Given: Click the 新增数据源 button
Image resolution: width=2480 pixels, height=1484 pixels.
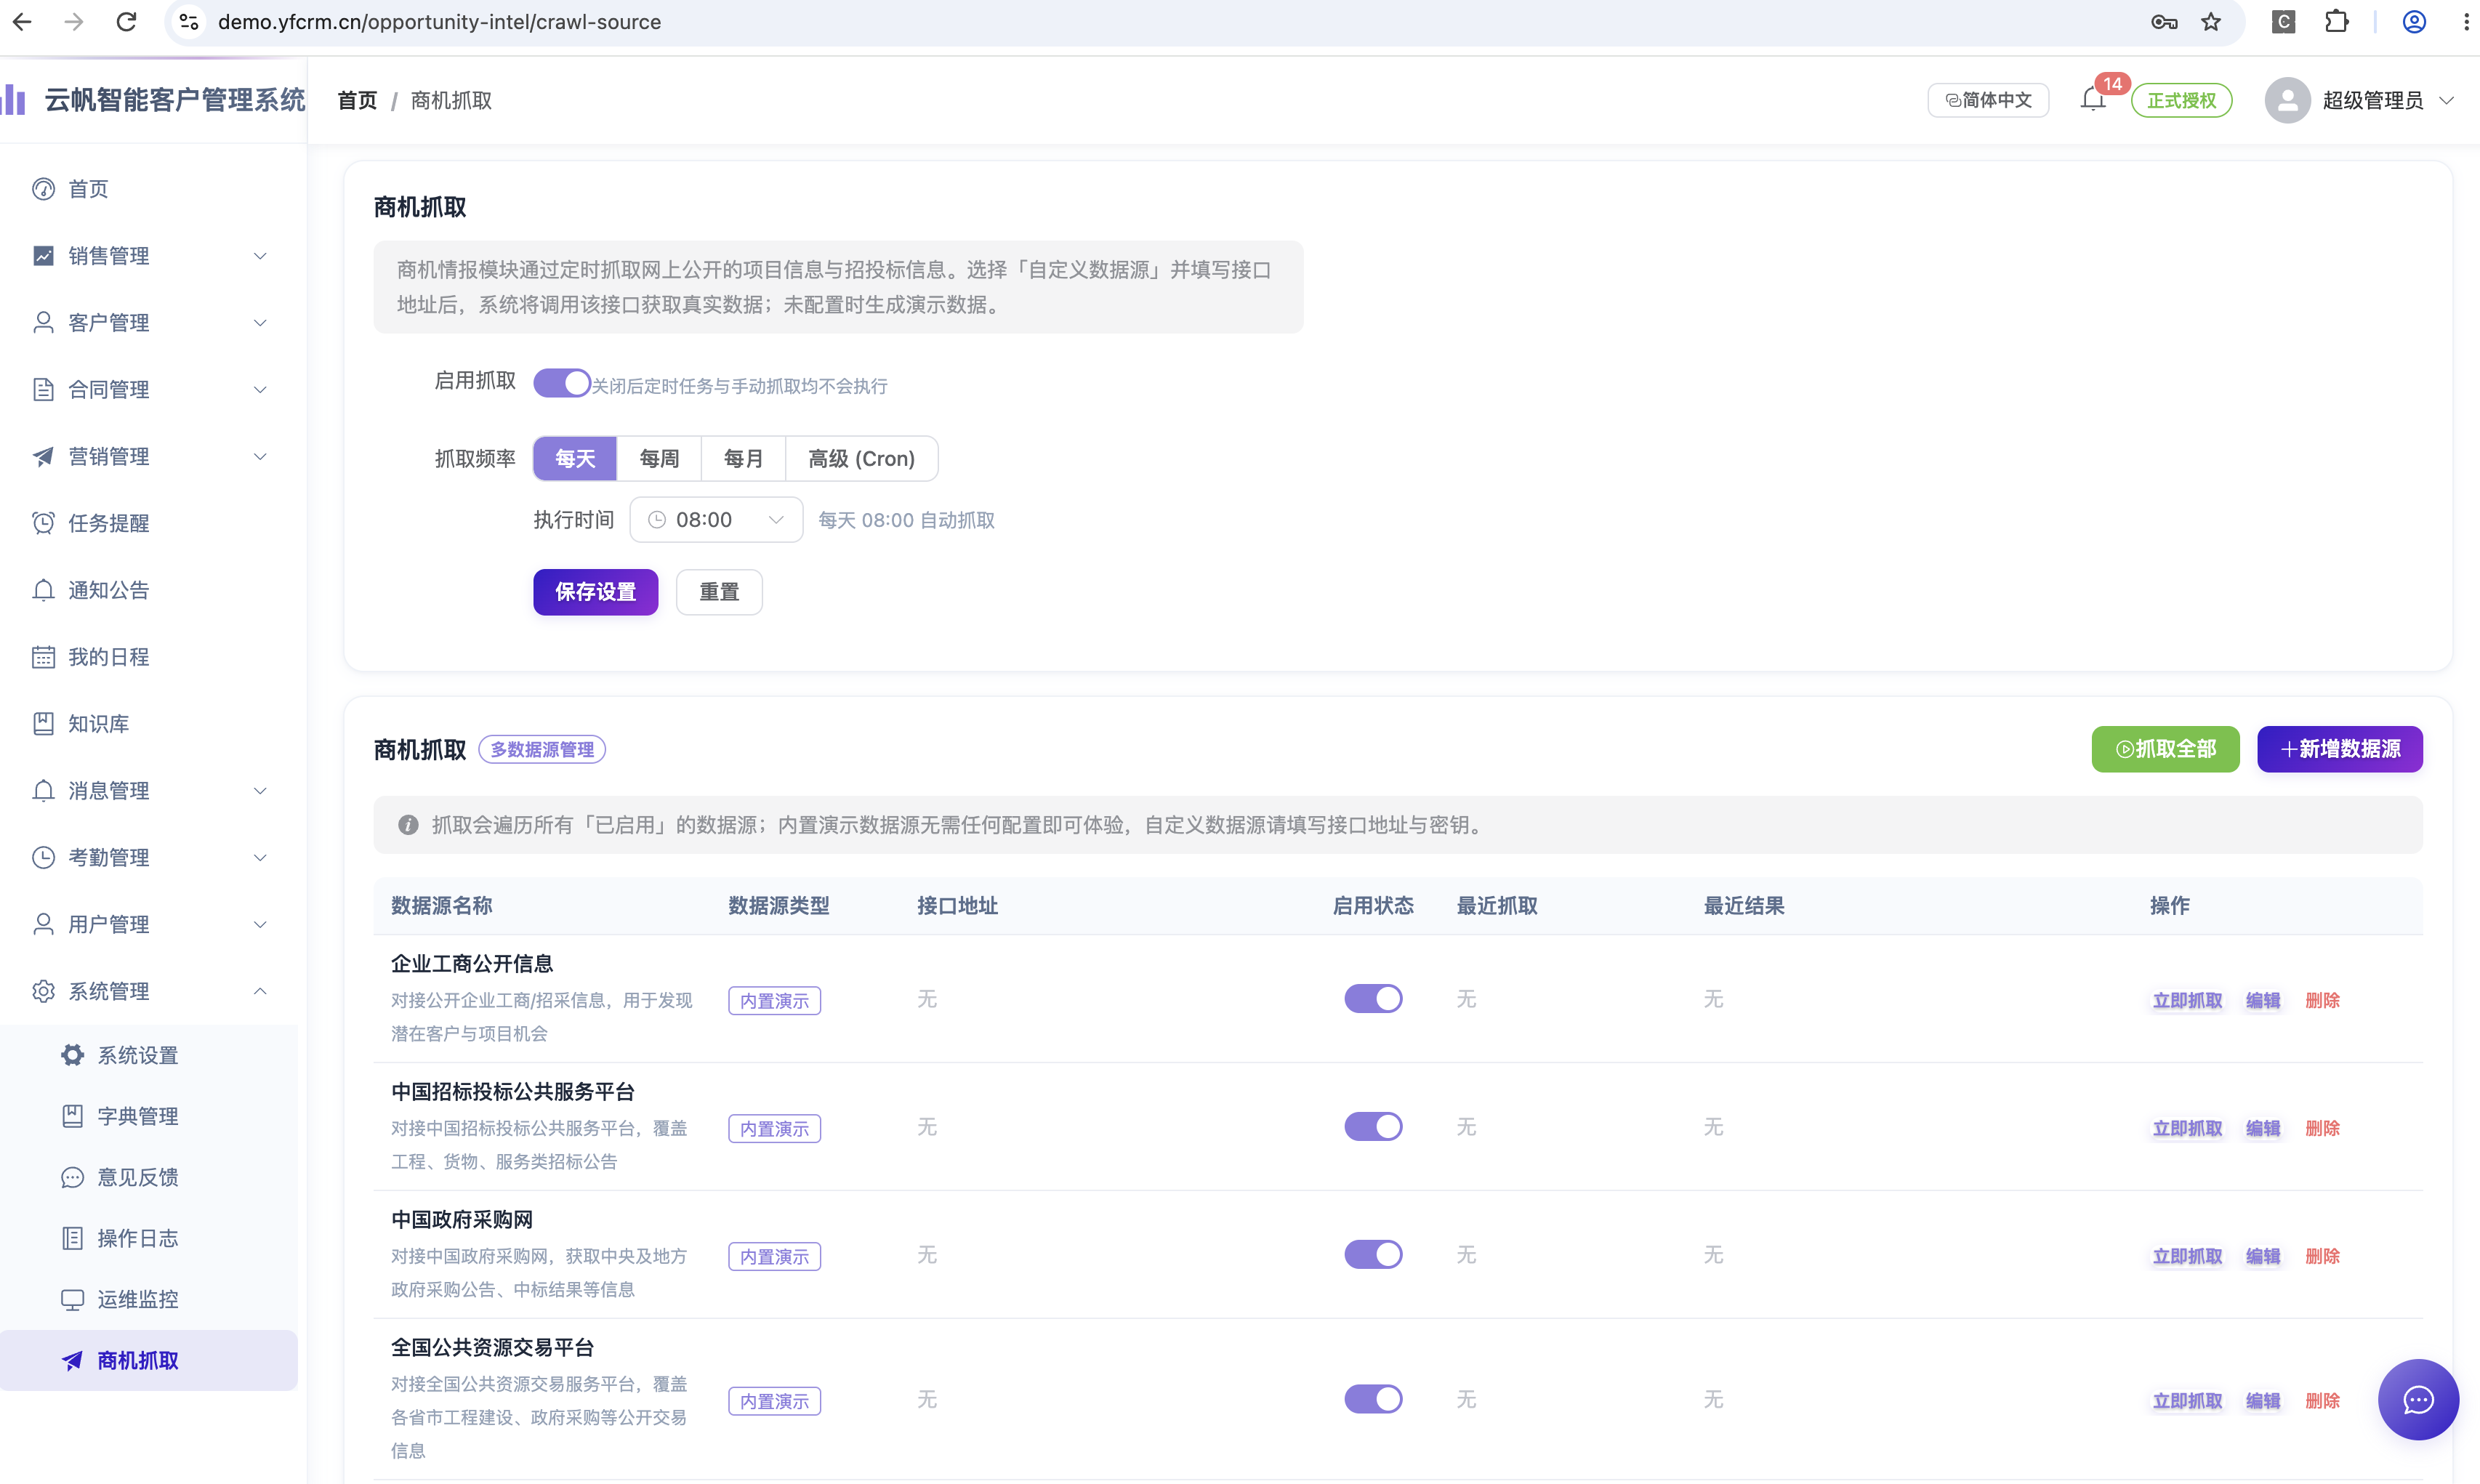Looking at the screenshot, I should 2339,749.
